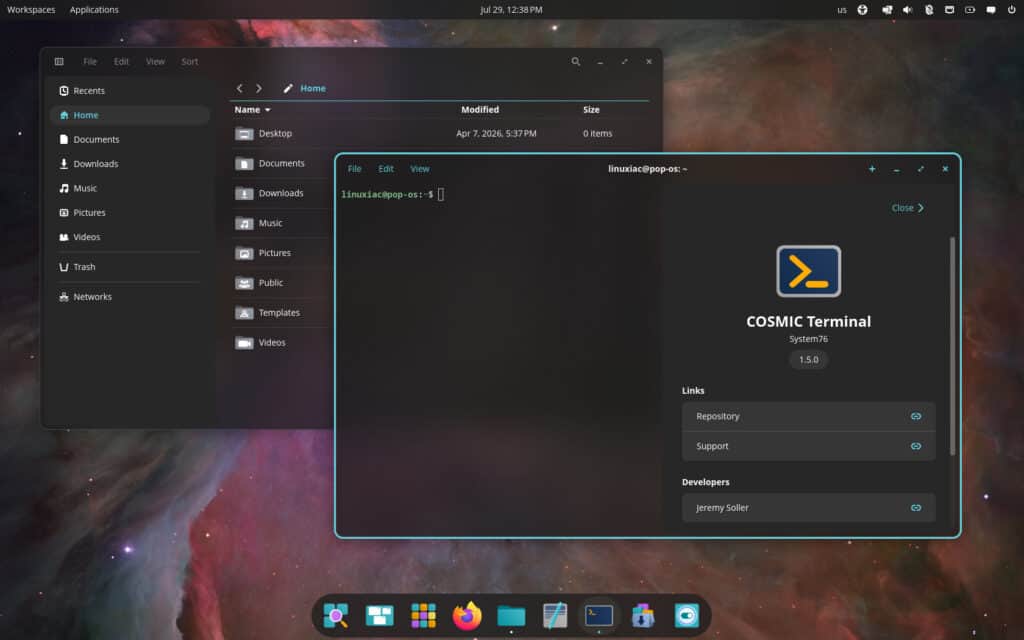Open the notifications icon in top panel
This screenshot has height=640, width=1024.
click(991, 10)
